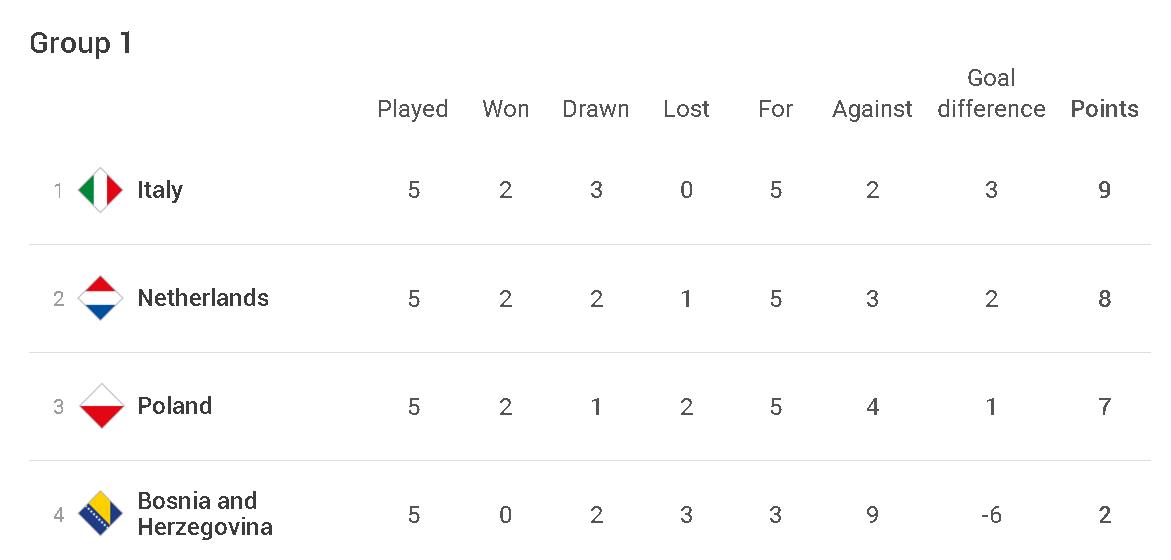Open the Netherlands team link
Viewport: 1171px width, 560px height.
pos(203,298)
